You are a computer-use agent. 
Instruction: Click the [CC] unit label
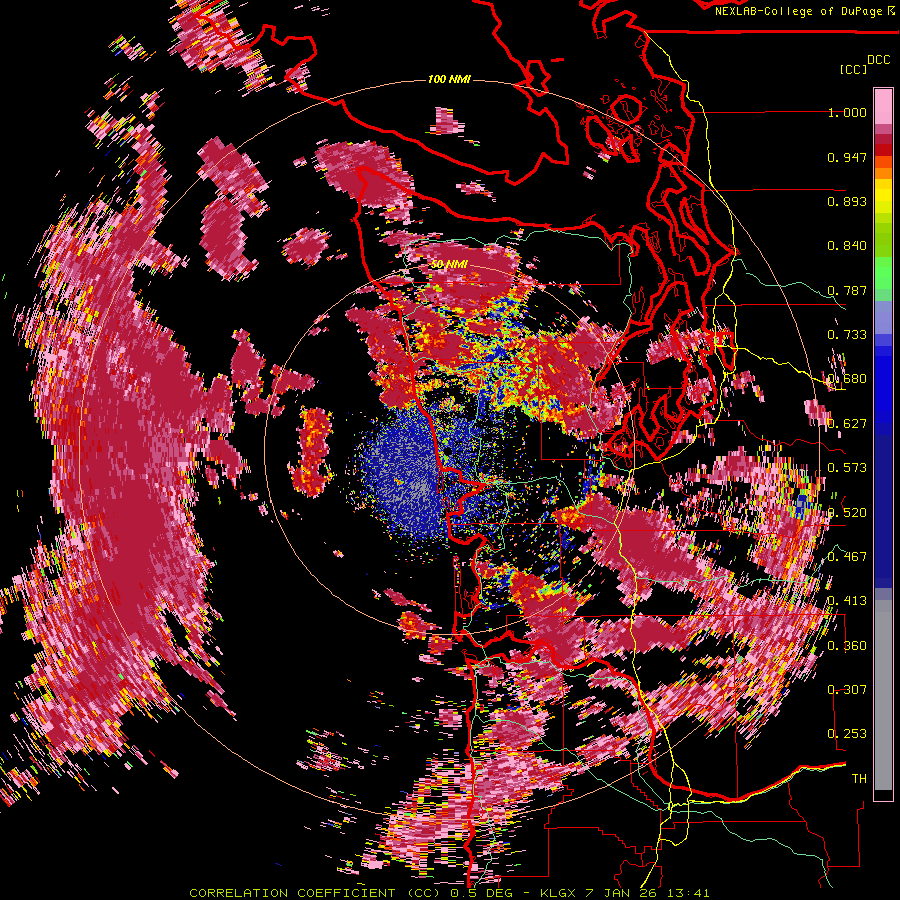point(854,69)
